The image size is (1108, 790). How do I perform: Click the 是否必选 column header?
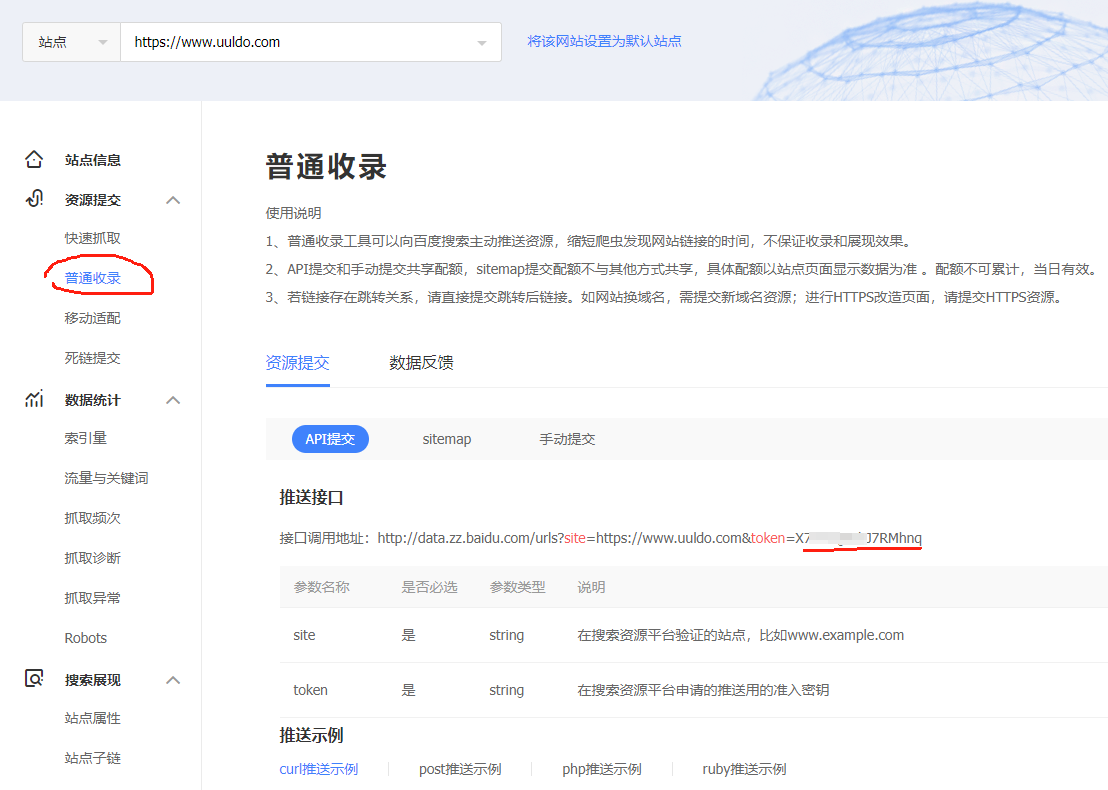pyautogui.click(x=430, y=587)
